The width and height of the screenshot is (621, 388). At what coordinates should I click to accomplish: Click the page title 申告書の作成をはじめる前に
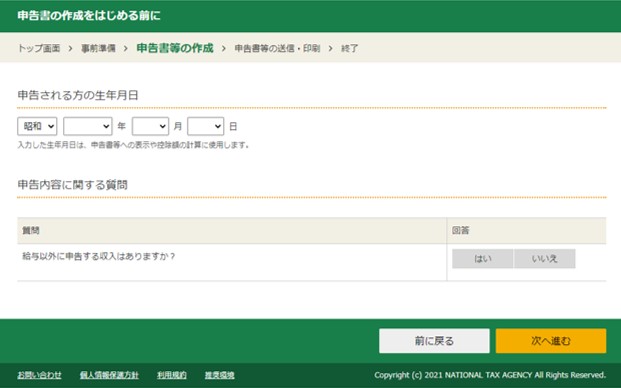coord(89,15)
